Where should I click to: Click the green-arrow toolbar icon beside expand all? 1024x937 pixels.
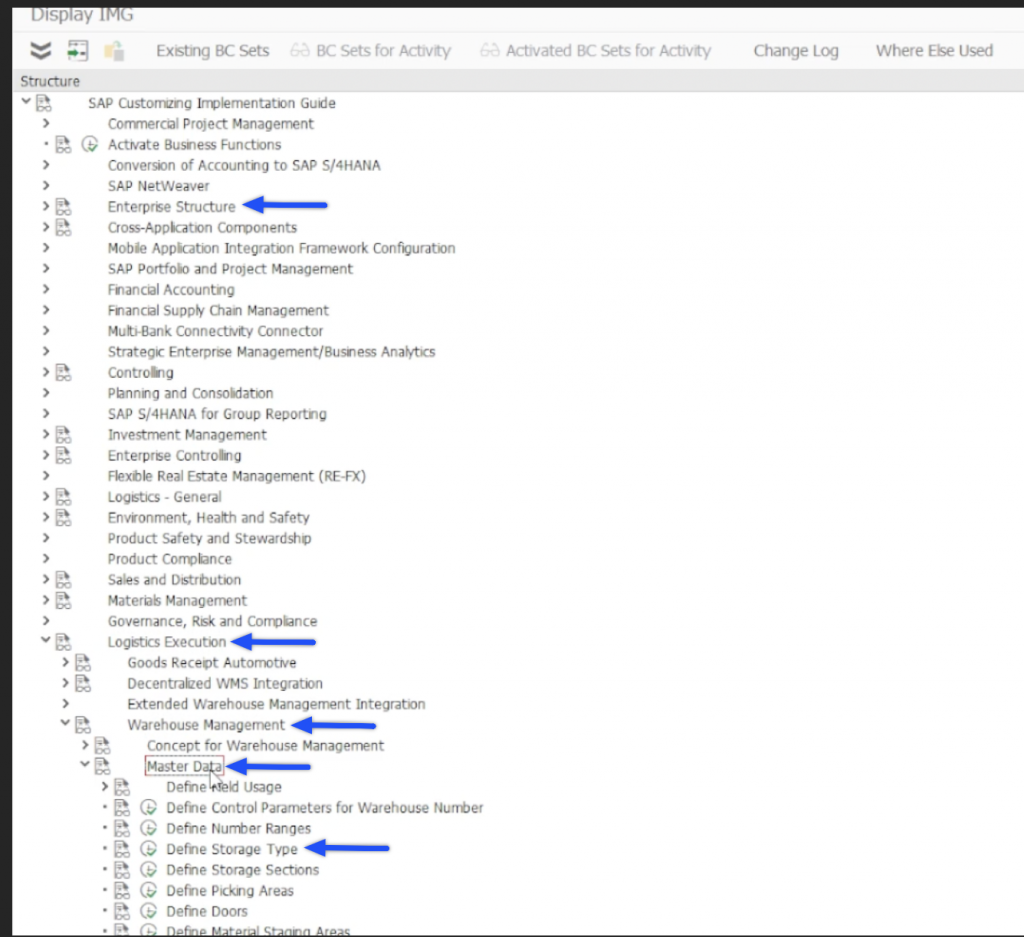(77, 51)
